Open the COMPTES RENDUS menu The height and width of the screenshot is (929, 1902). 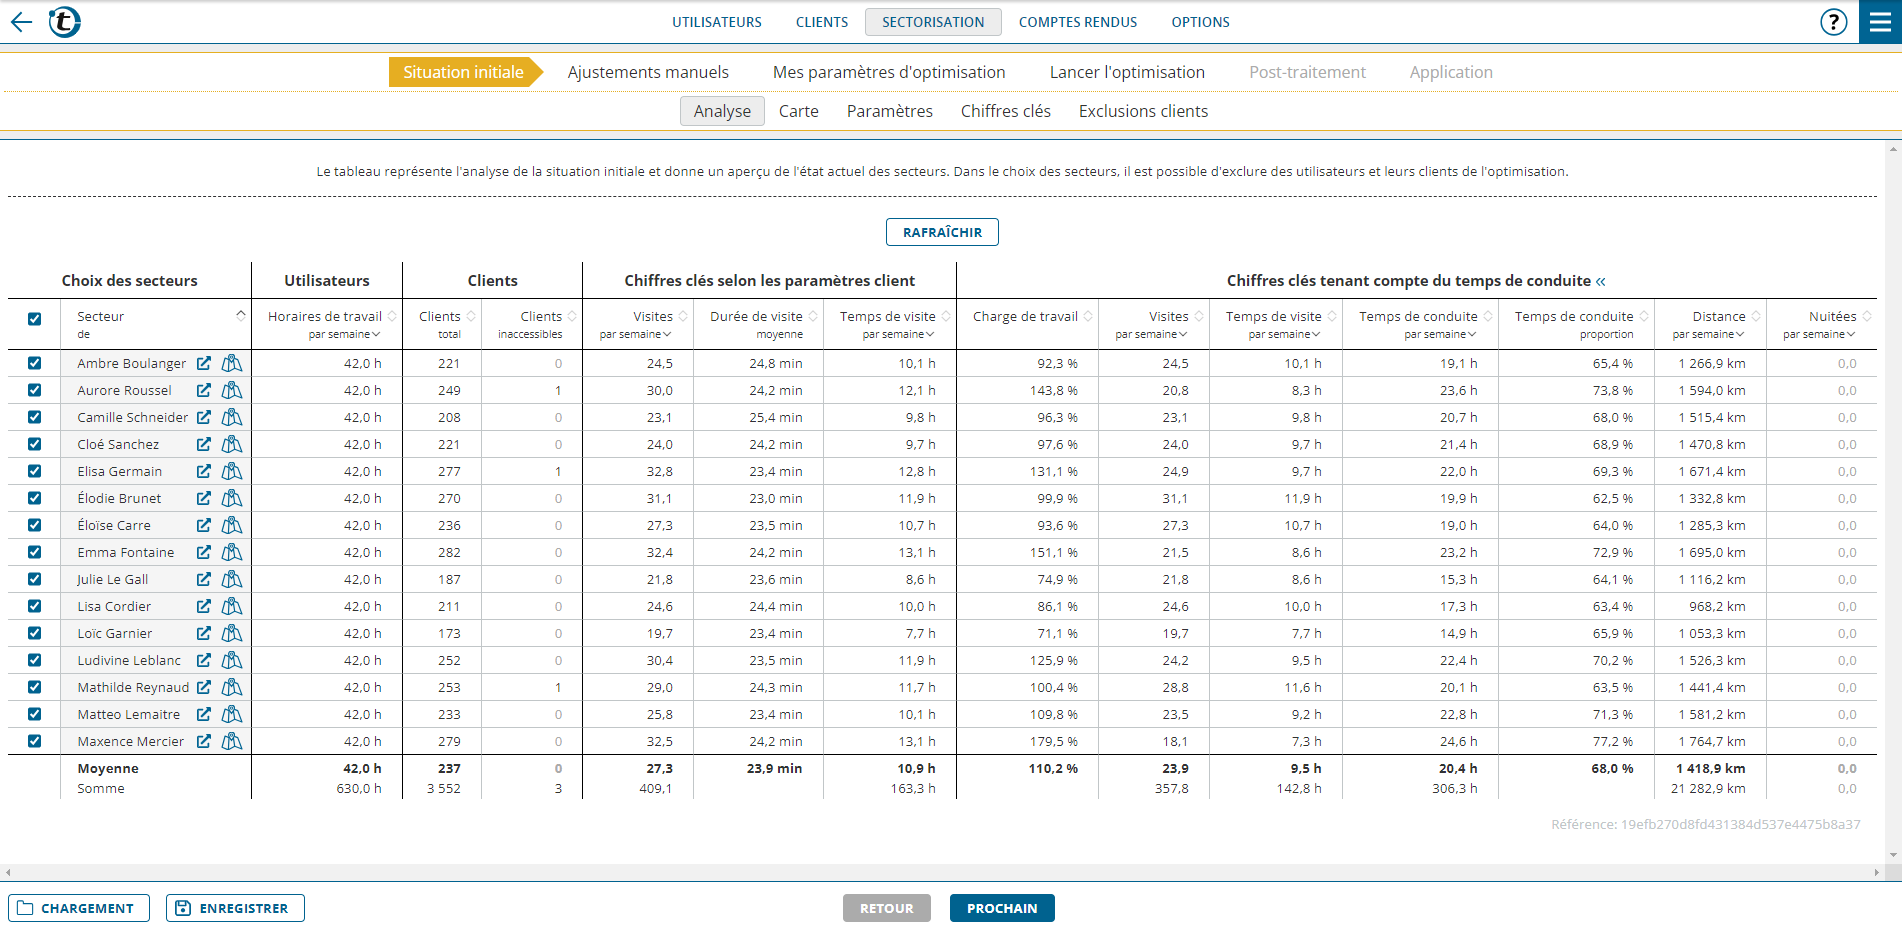(1078, 22)
